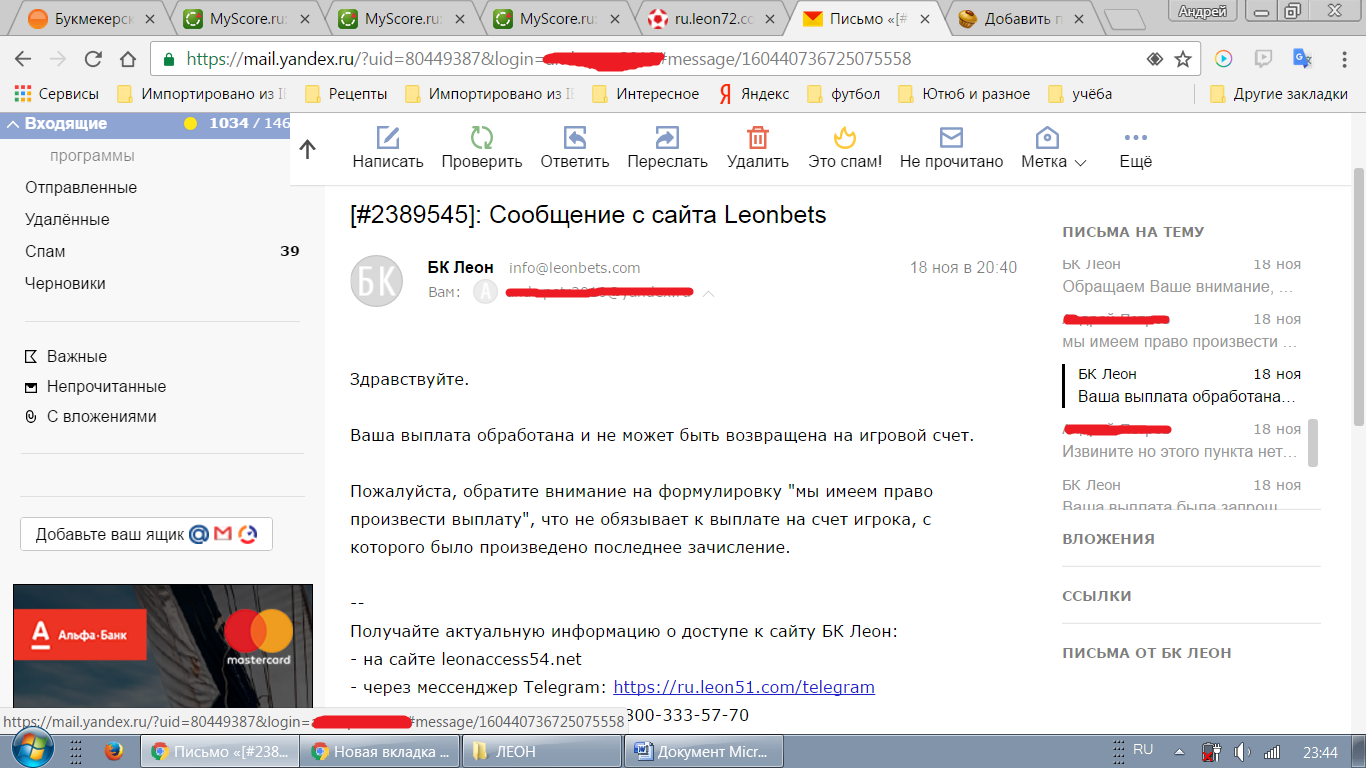1372x780 pixels.
Task: Click the БК sender avatar
Action: pyautogui.click(x=376, y=280)
